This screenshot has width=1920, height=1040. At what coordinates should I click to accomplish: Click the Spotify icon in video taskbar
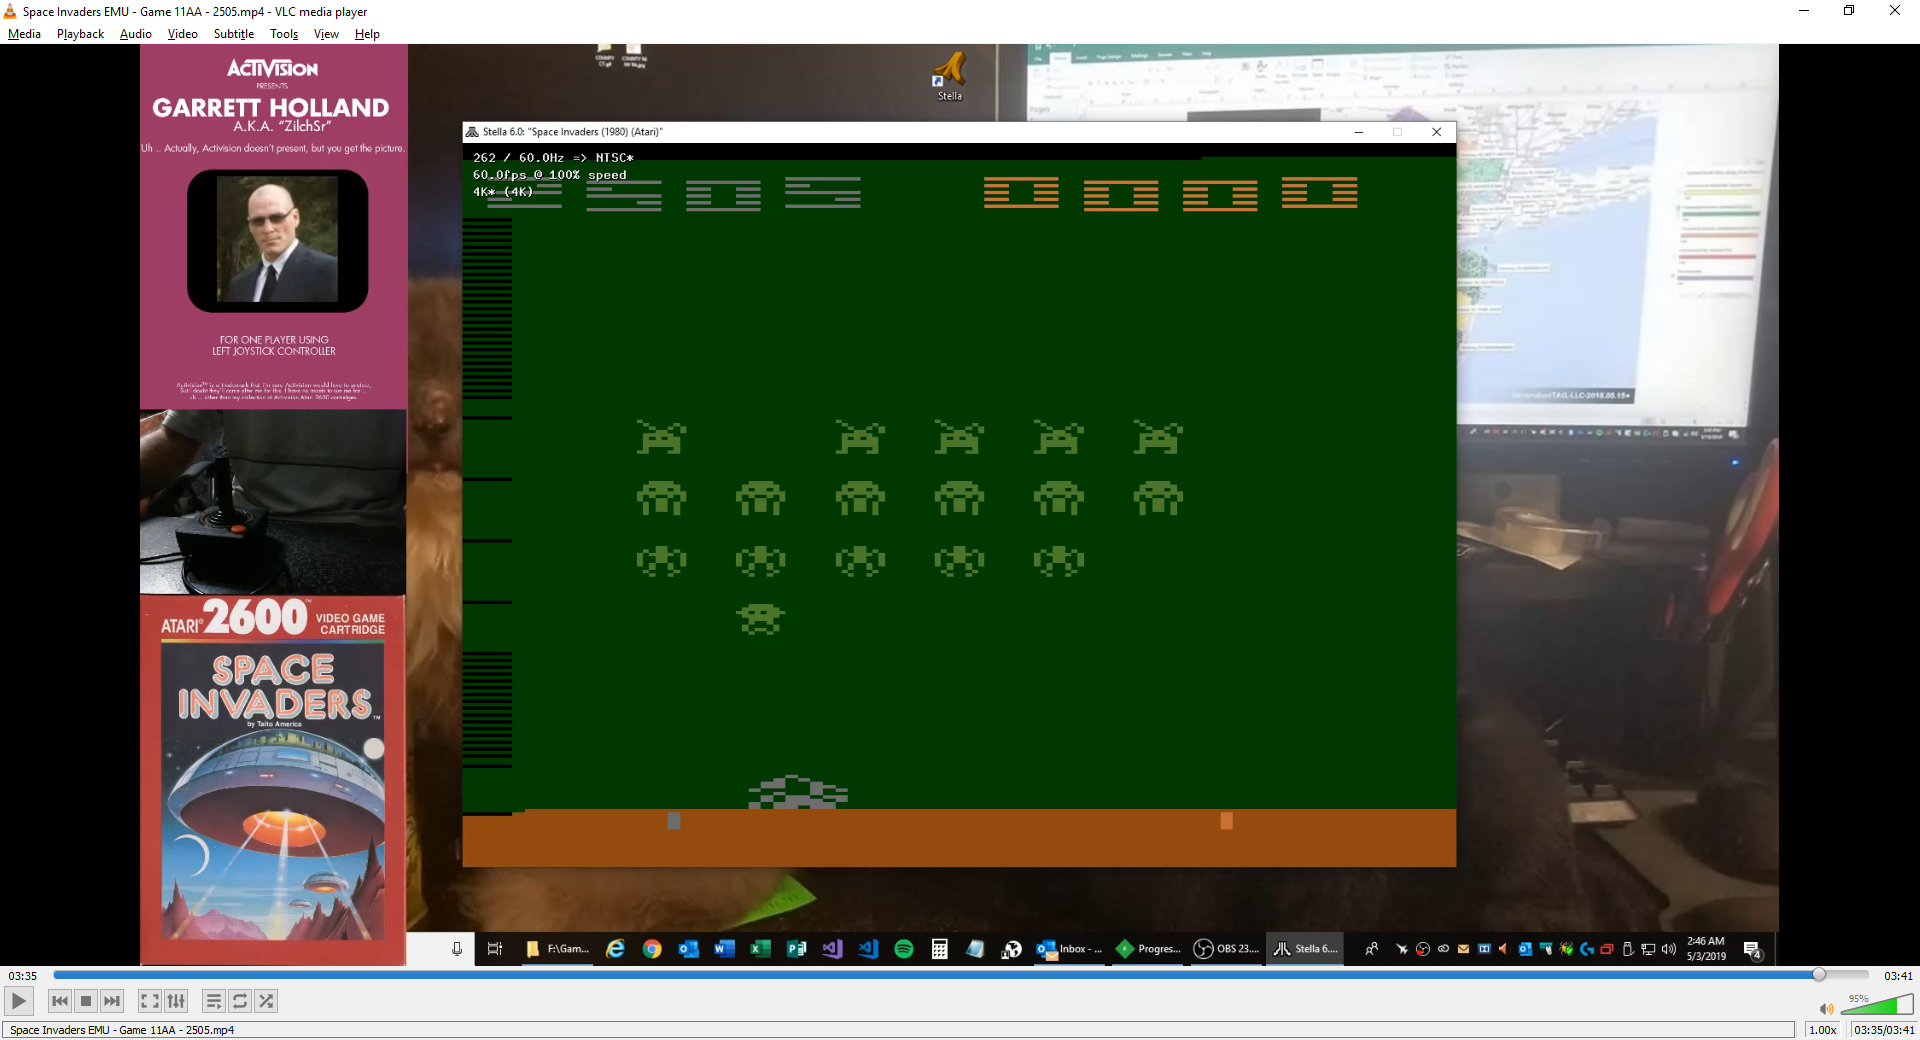(904, 949)
